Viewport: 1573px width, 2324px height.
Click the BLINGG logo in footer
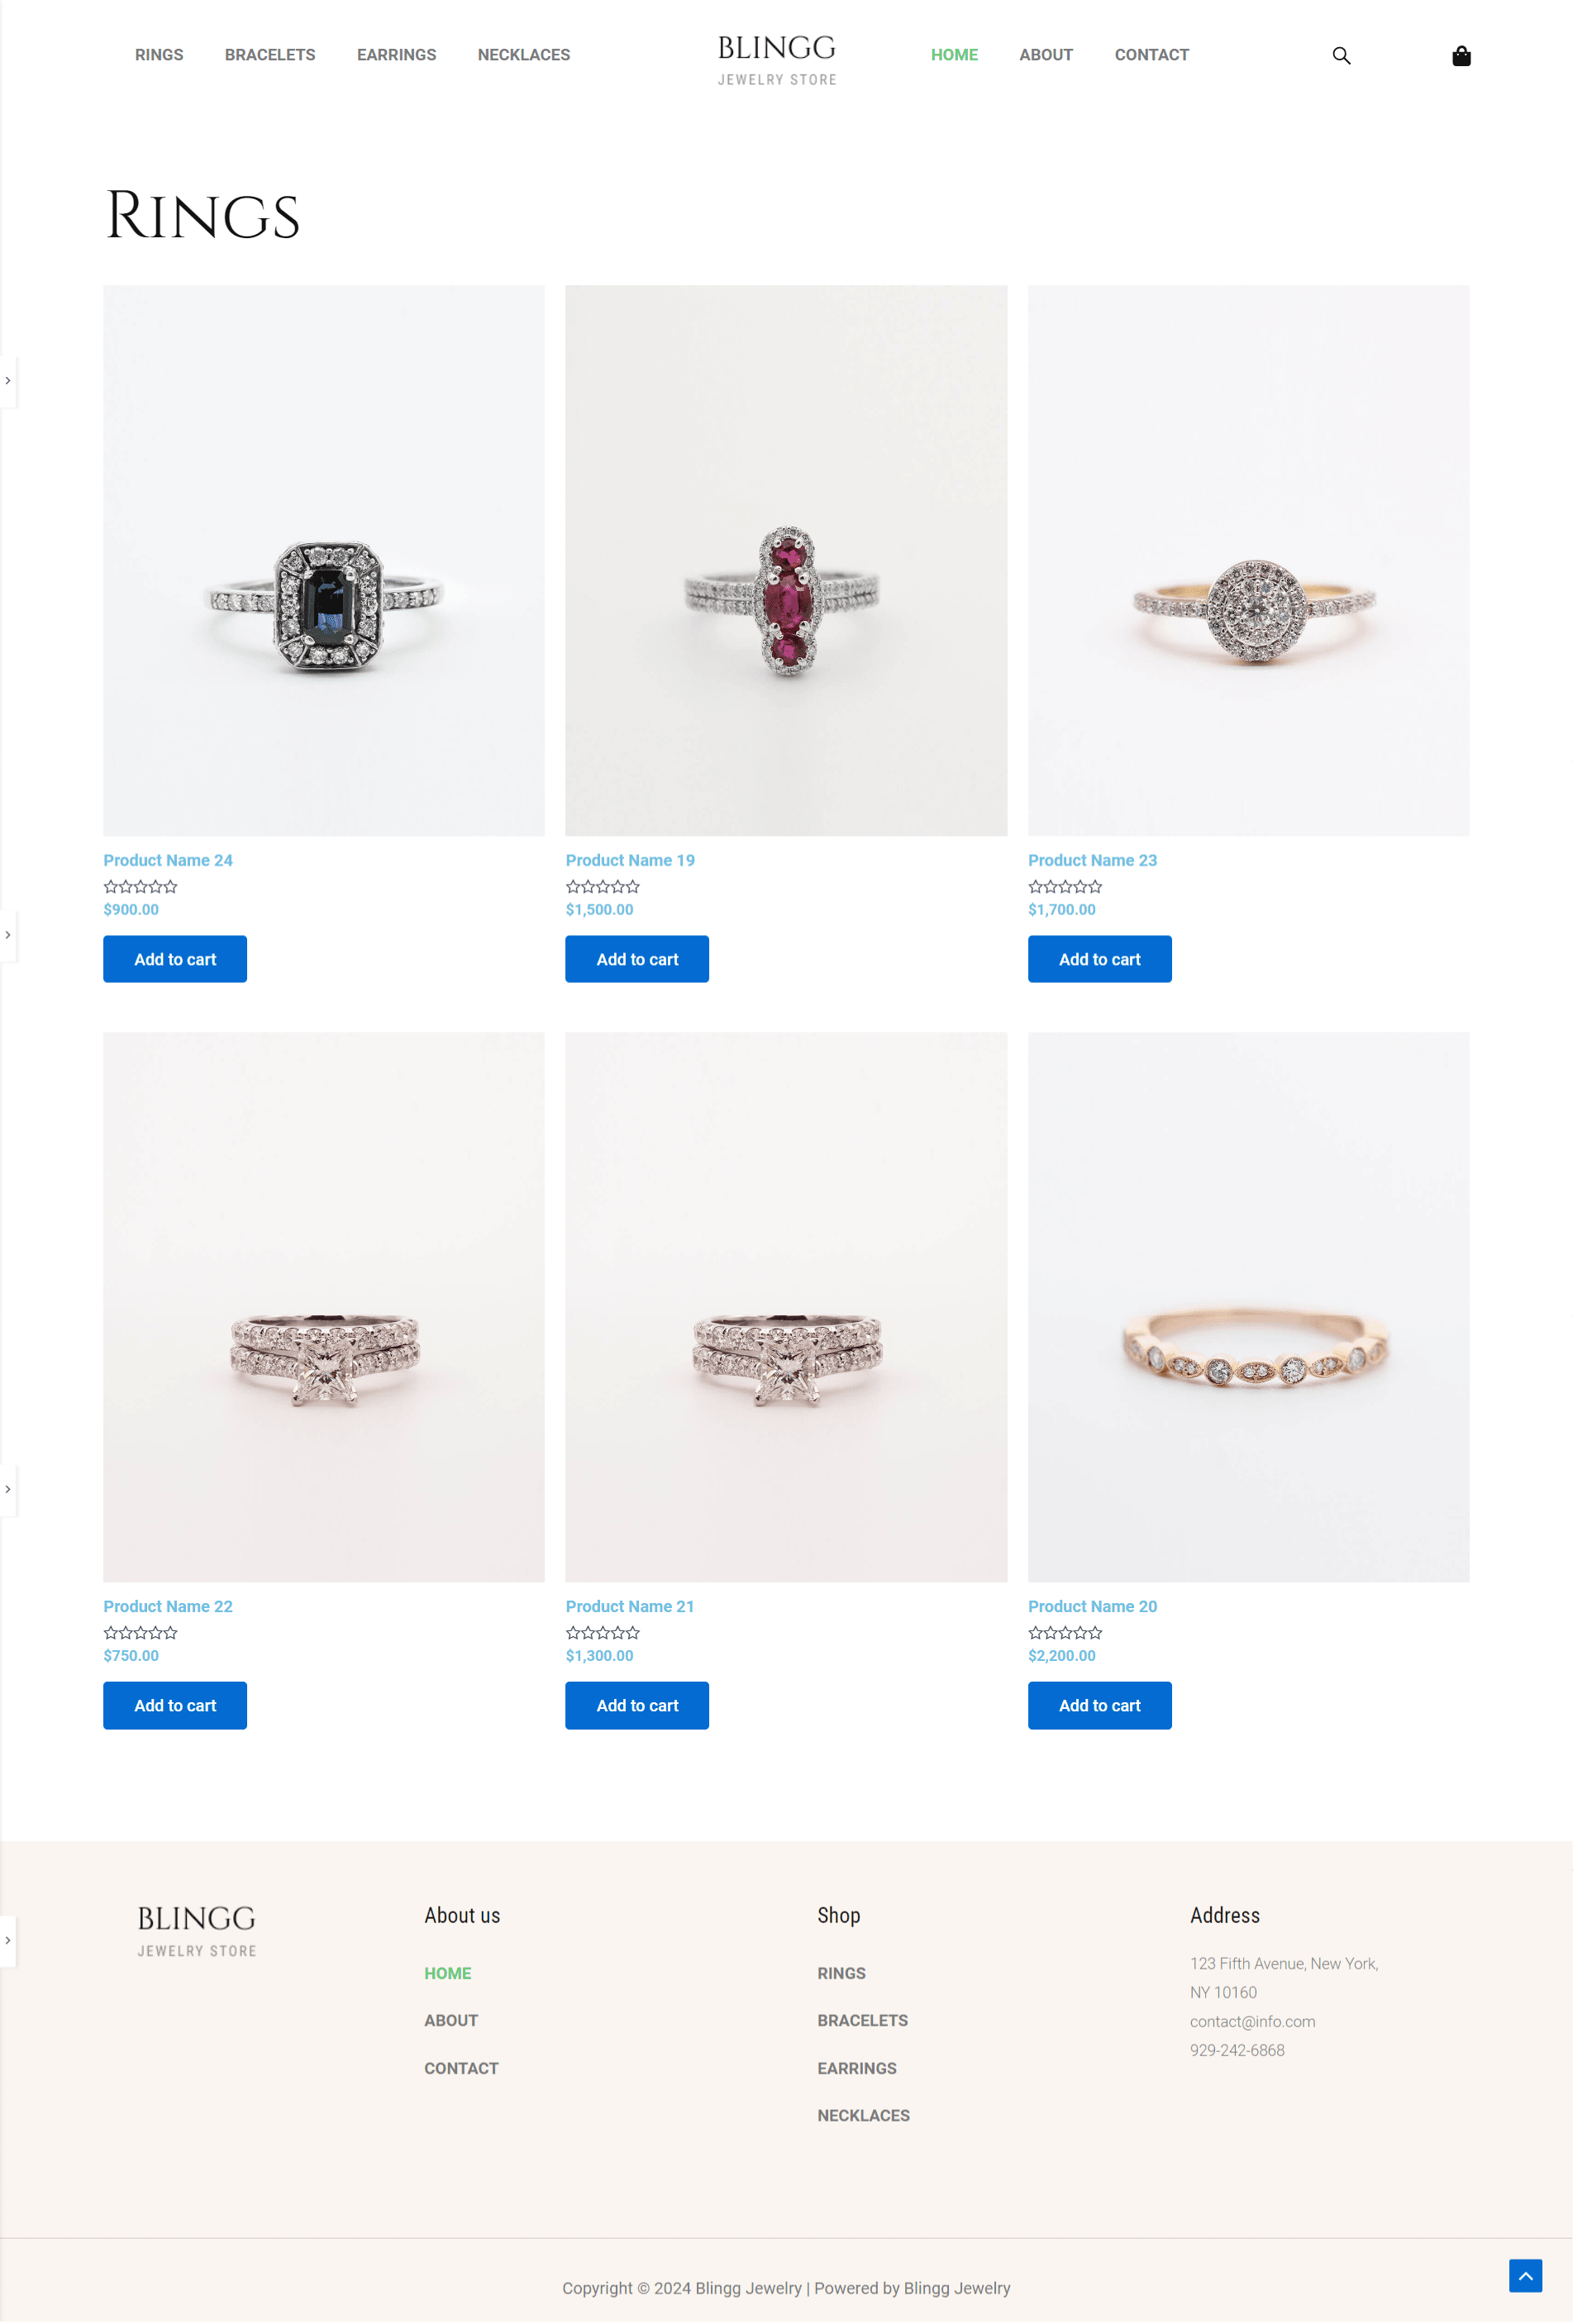pos(197,1930)
